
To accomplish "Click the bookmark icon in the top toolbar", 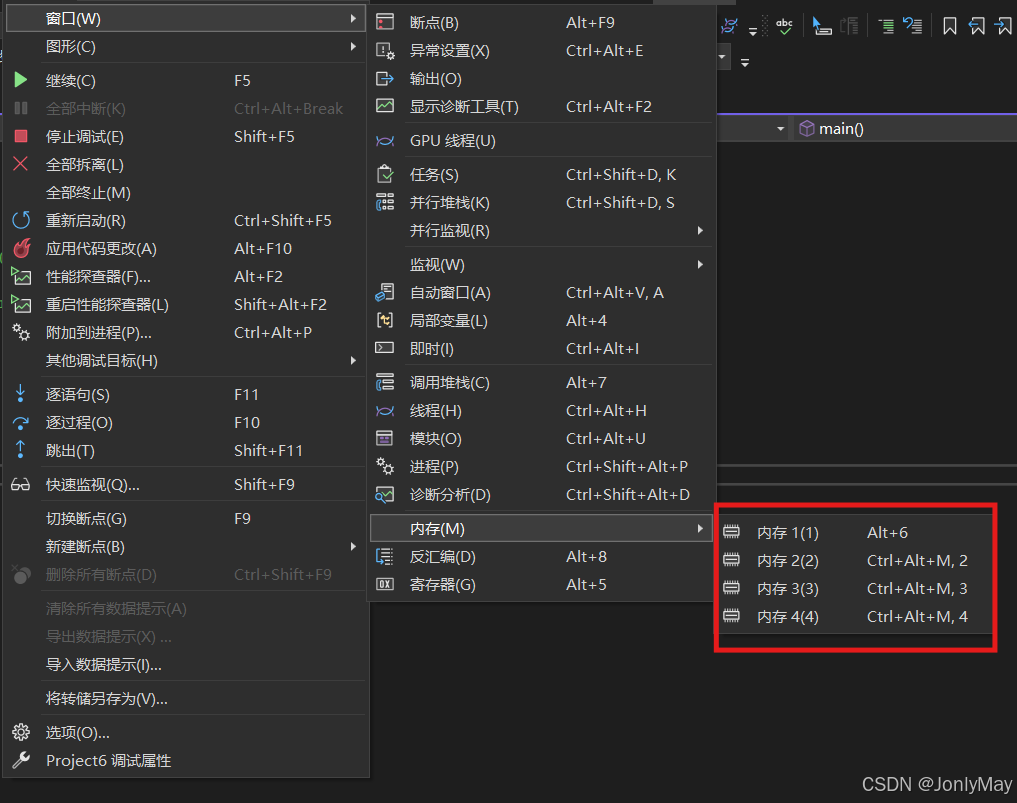I will 950,26.
